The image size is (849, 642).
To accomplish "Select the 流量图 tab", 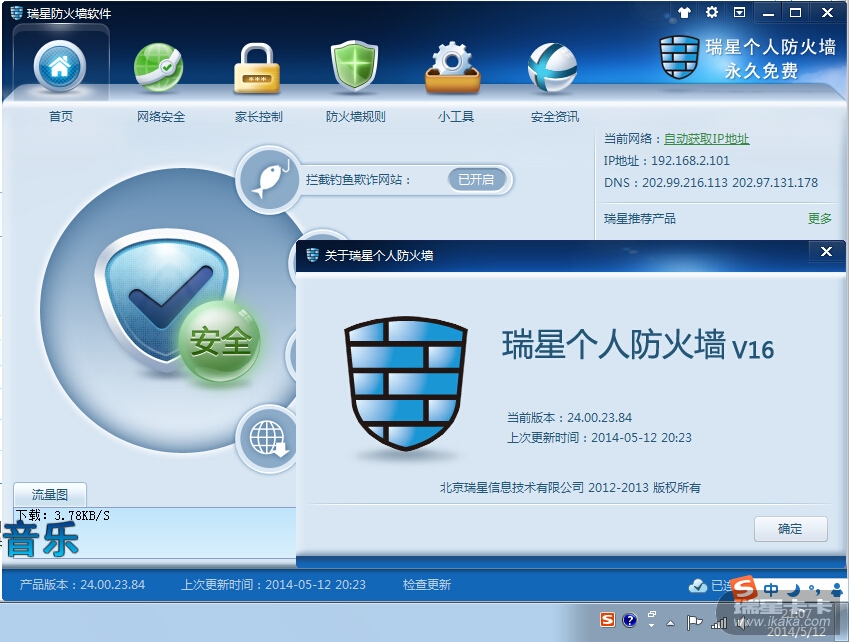I will point(50,494).
